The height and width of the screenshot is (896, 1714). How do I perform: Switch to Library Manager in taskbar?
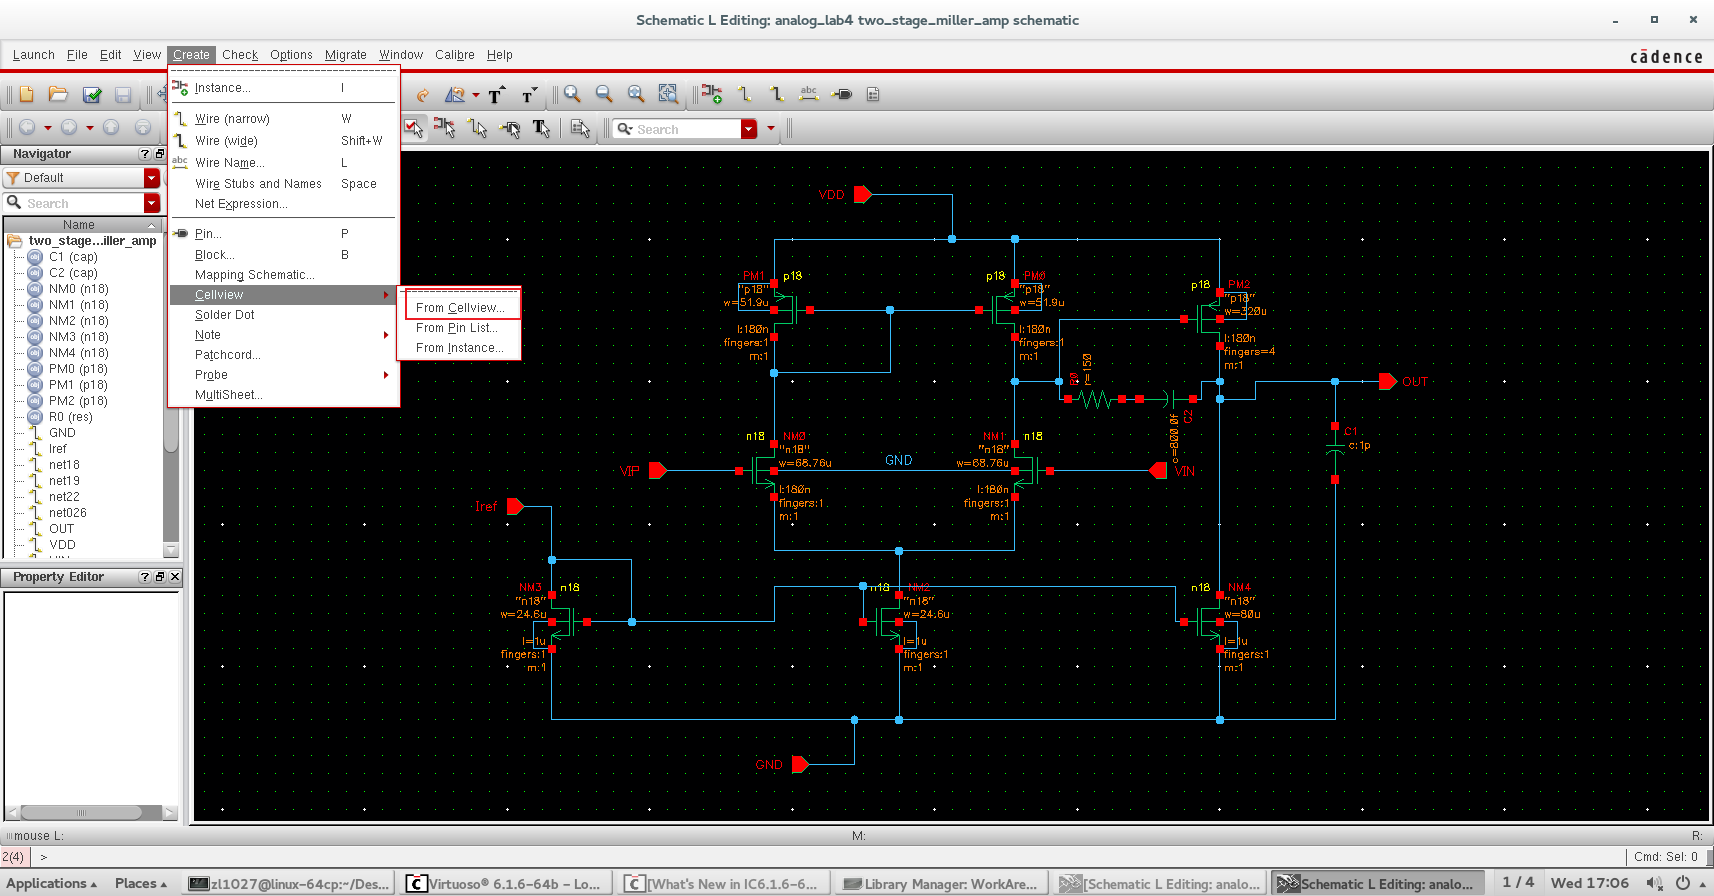pyautogui.click(x=941, y=884)
